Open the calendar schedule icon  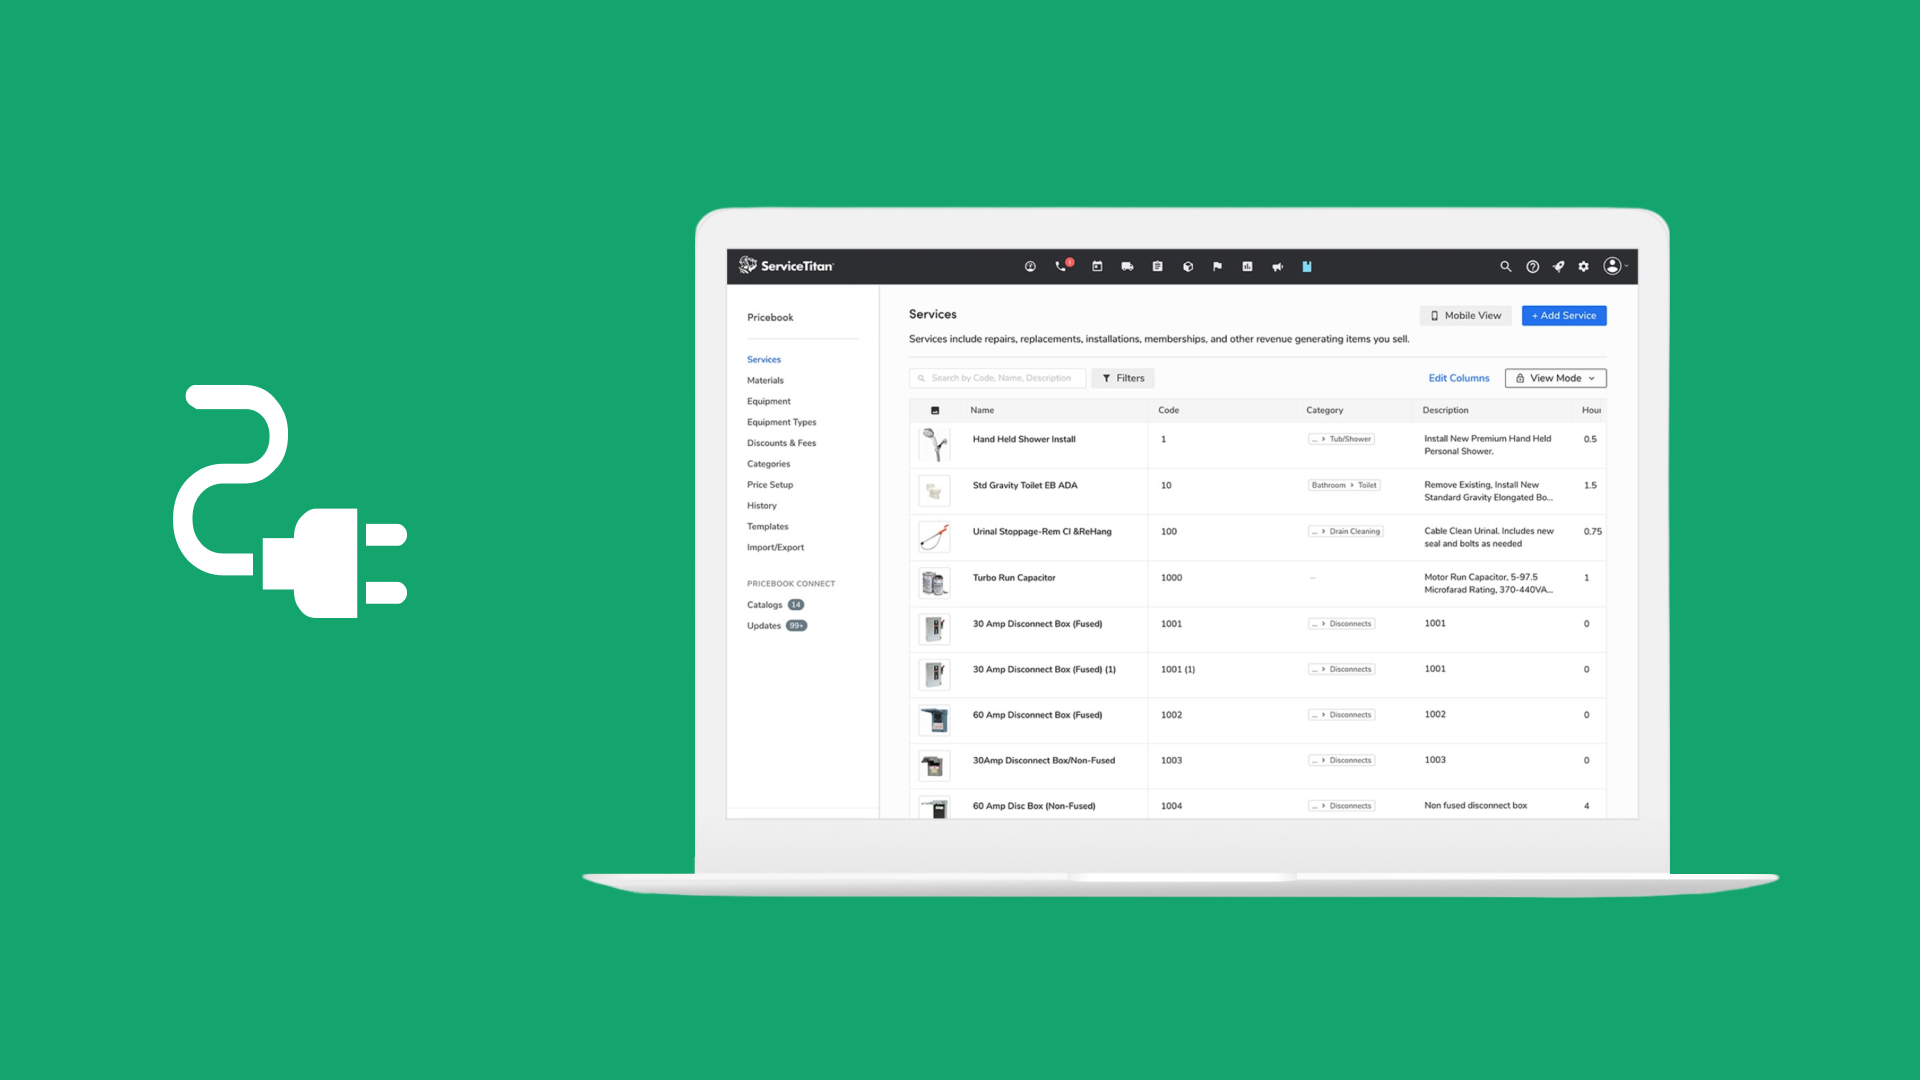[x=1097, y=267]
